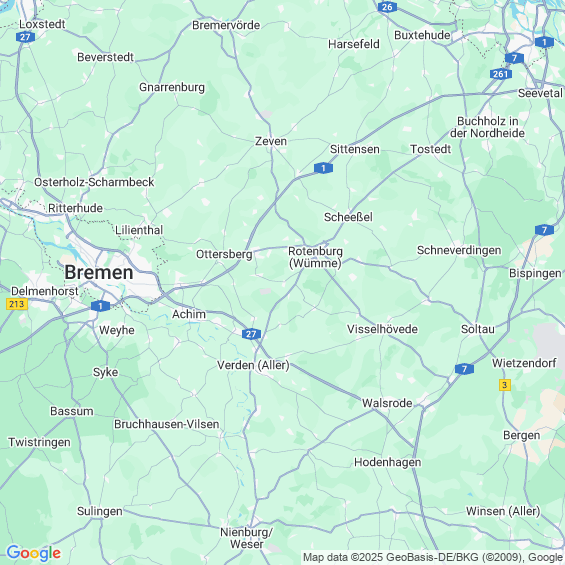This screenshot has height=565, width=565.
Task: Select the Verden (Aller) town label
Action: click(x=253, y=365)
